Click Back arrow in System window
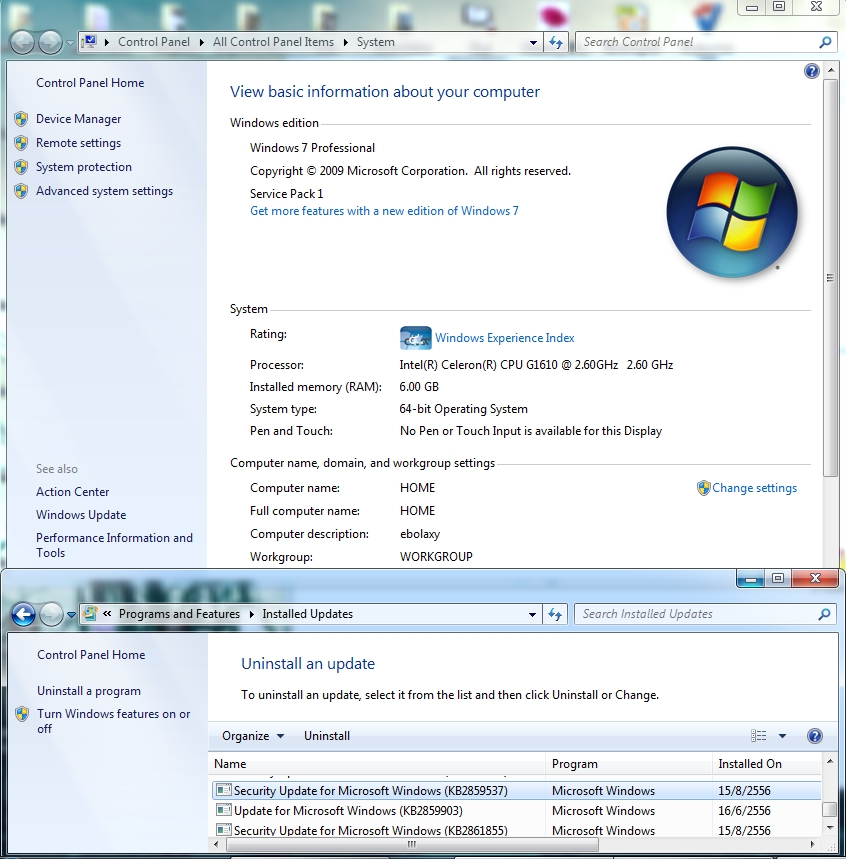The width and height of the screenshot is (846, 859). tap(22, 42)
